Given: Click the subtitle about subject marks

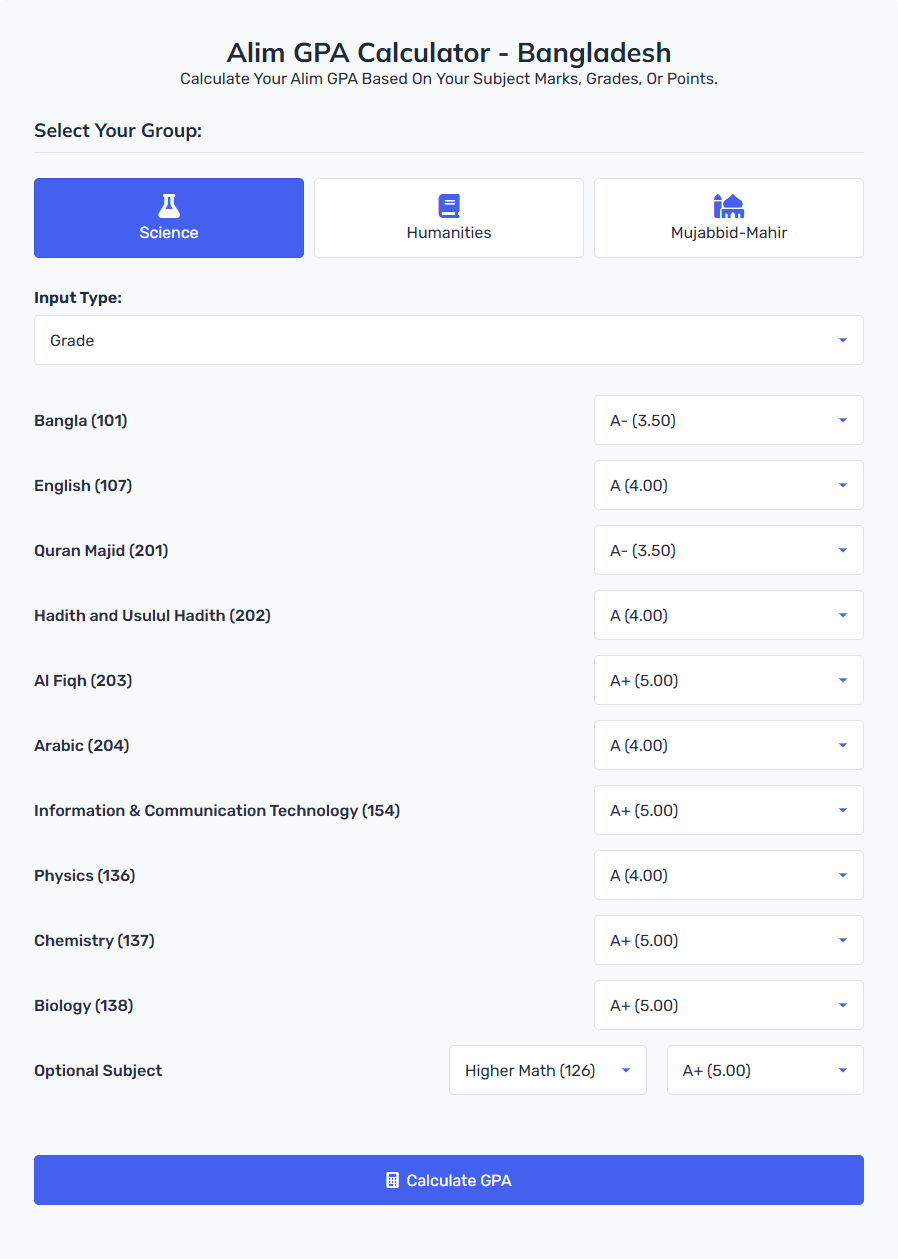Looking at the screenshot, I should pos(449,79).
